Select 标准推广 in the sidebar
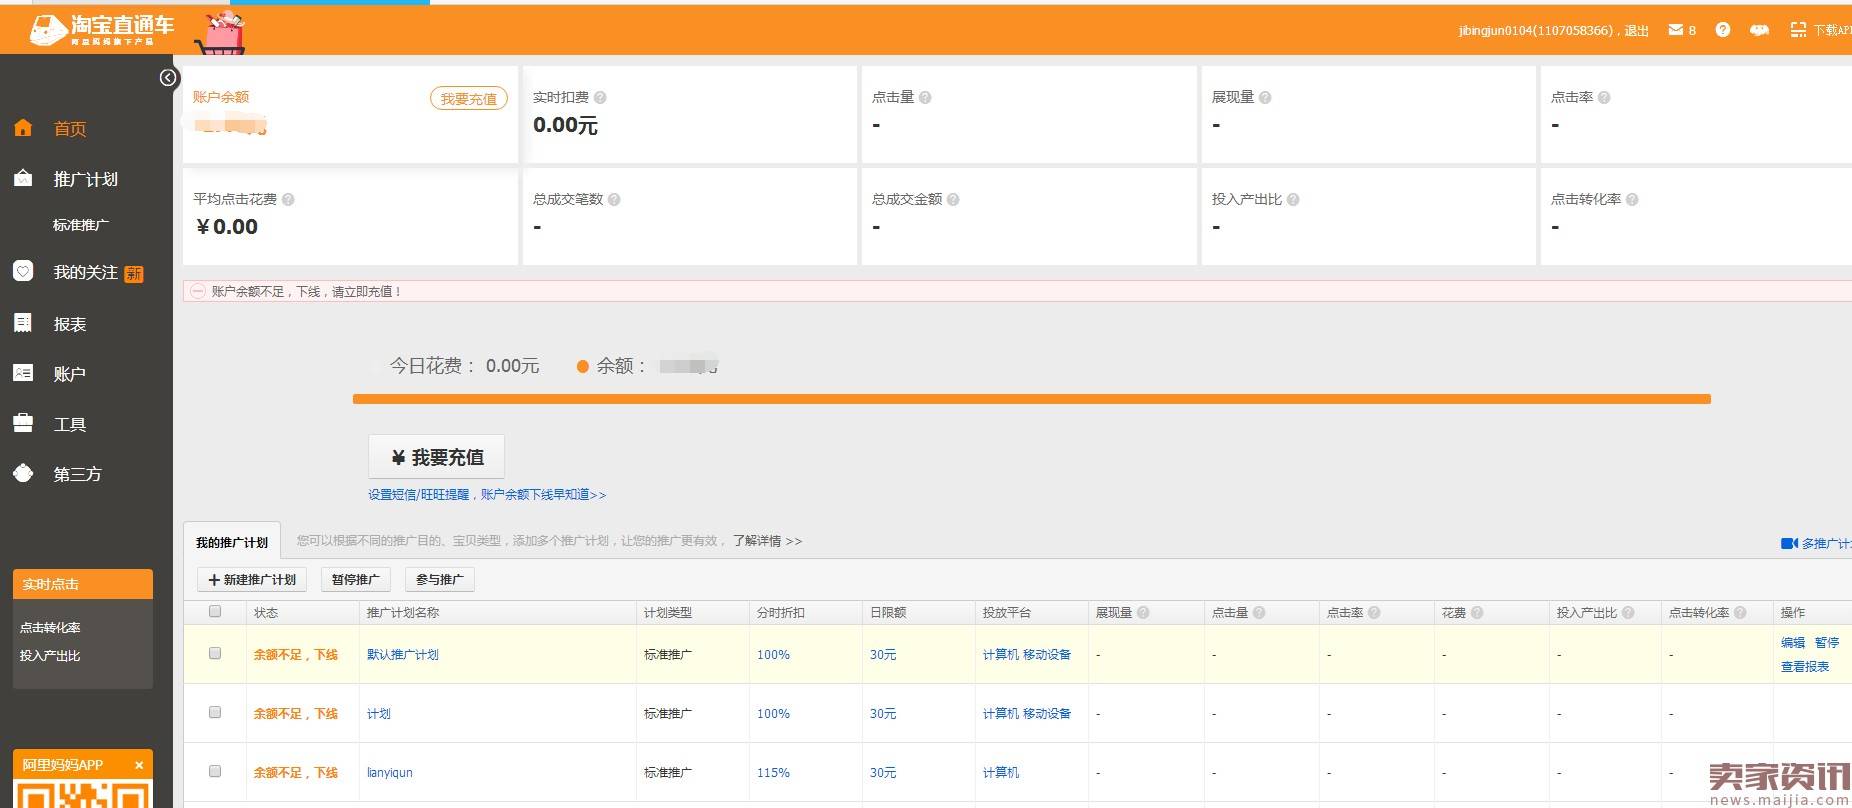1852x808 pixels. coord(81,225)
